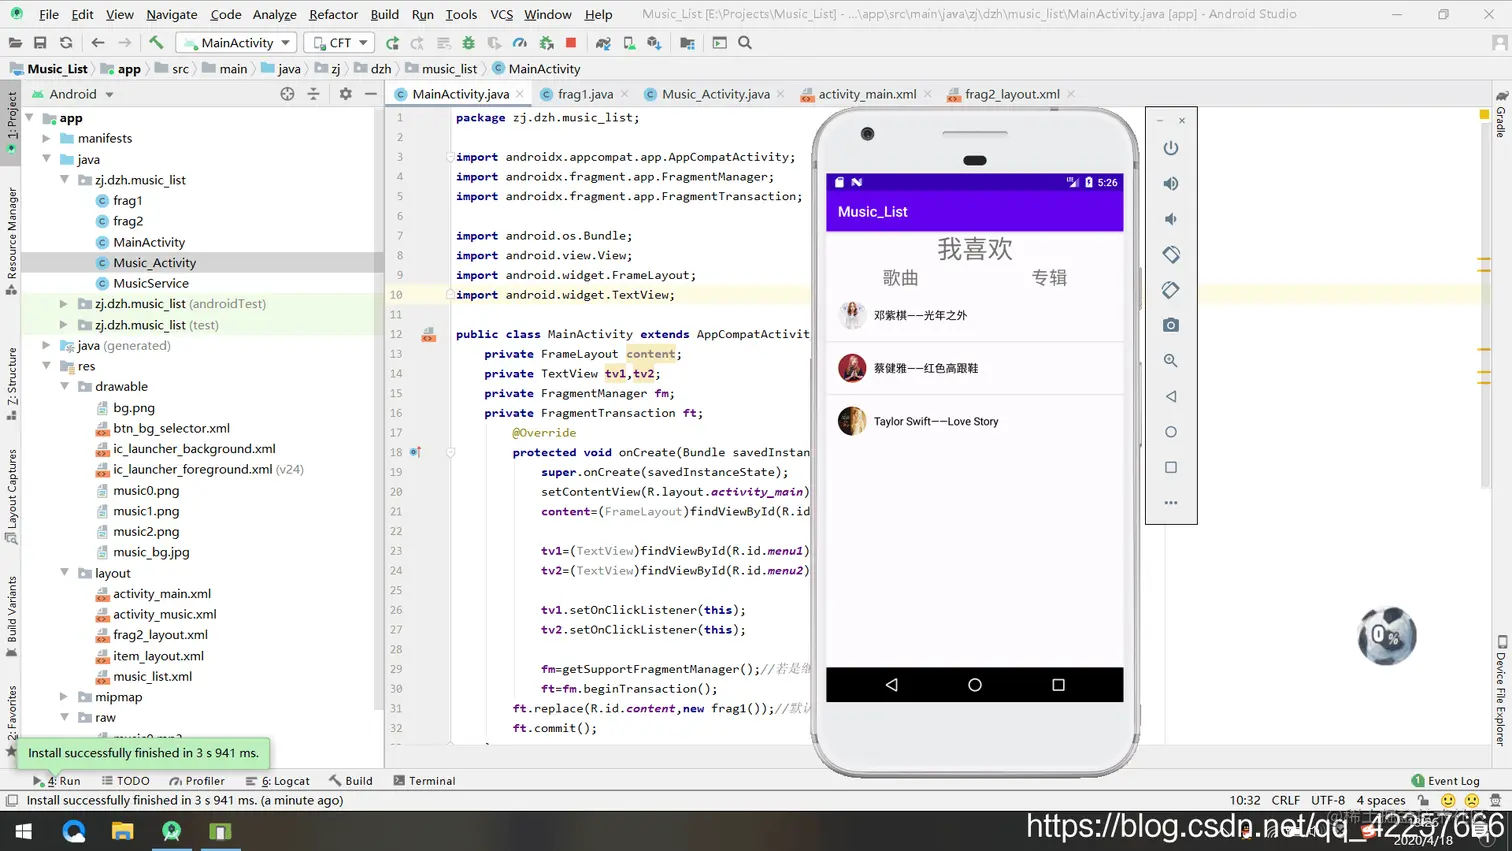Open the MainActivity run configuration dropdown

[236, 43]
